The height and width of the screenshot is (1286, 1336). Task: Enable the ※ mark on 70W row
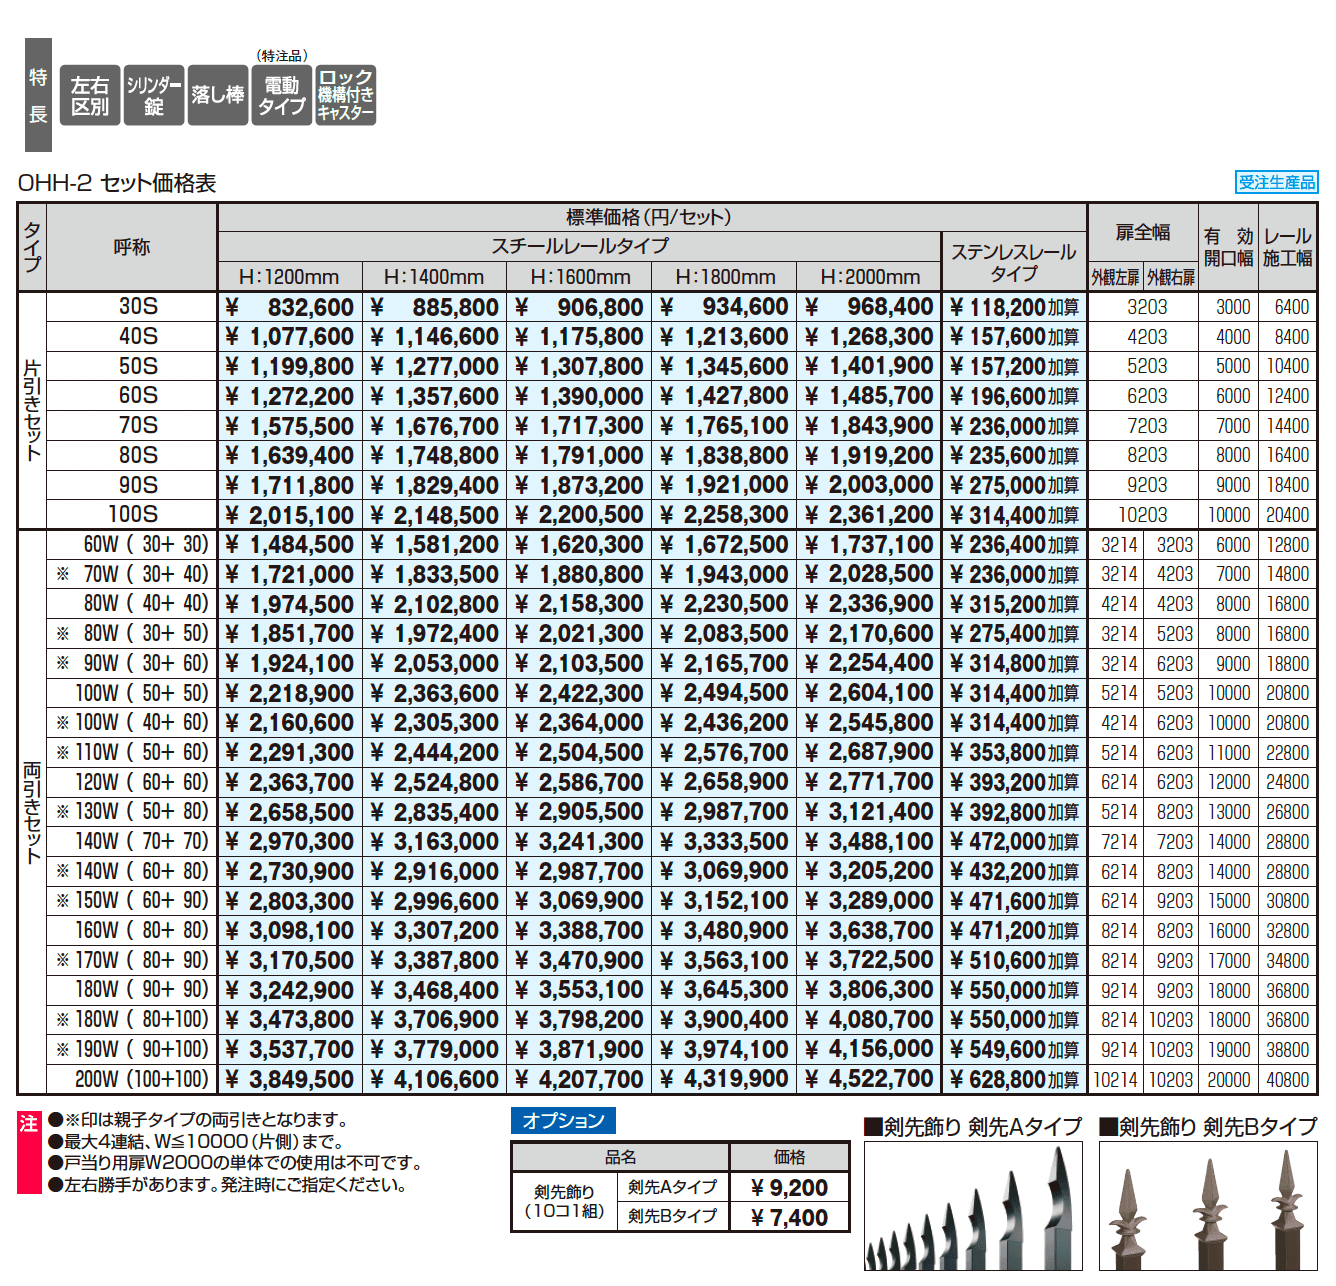pos(64,574)
